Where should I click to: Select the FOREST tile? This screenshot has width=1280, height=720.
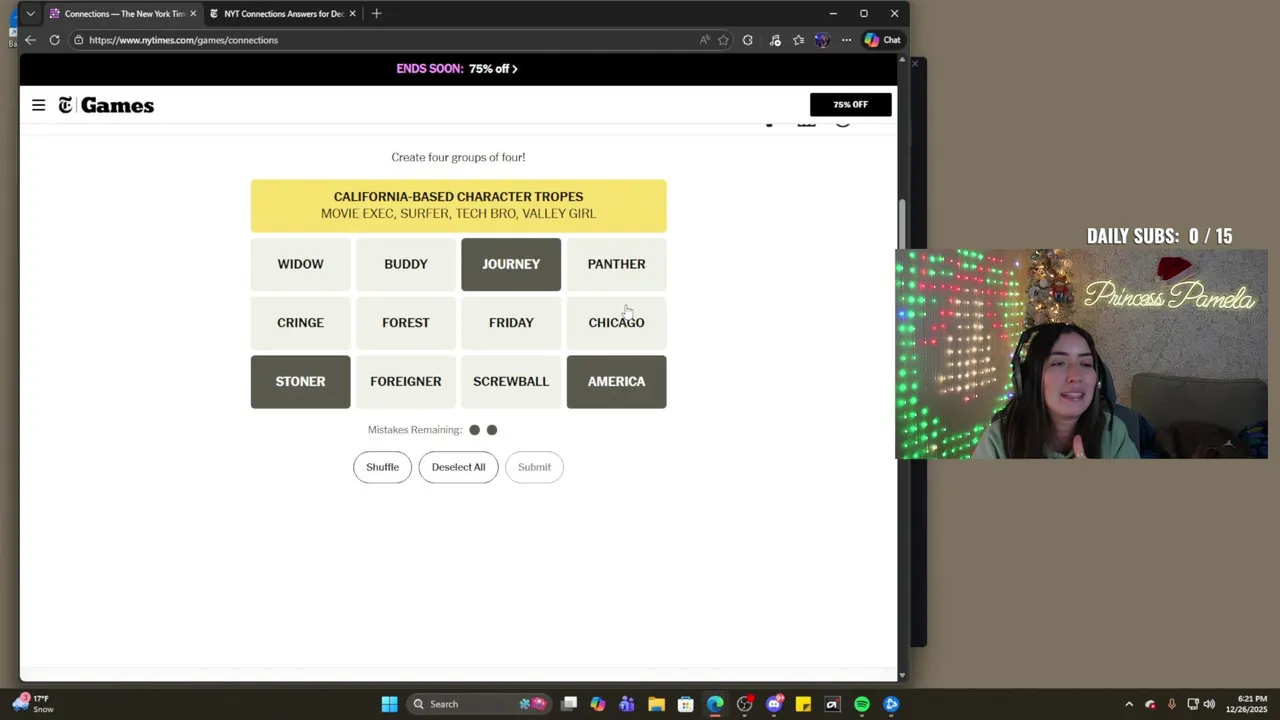[x=406, y=323]
